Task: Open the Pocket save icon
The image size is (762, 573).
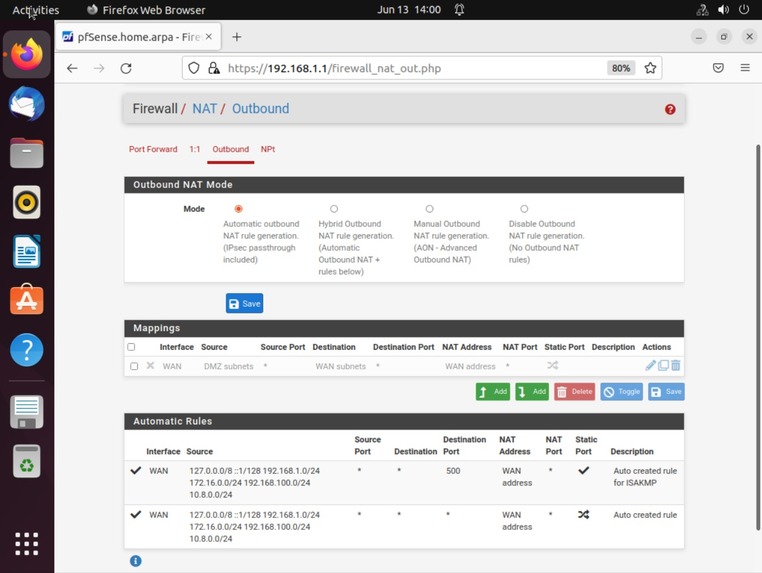Action: pos(718,68)
